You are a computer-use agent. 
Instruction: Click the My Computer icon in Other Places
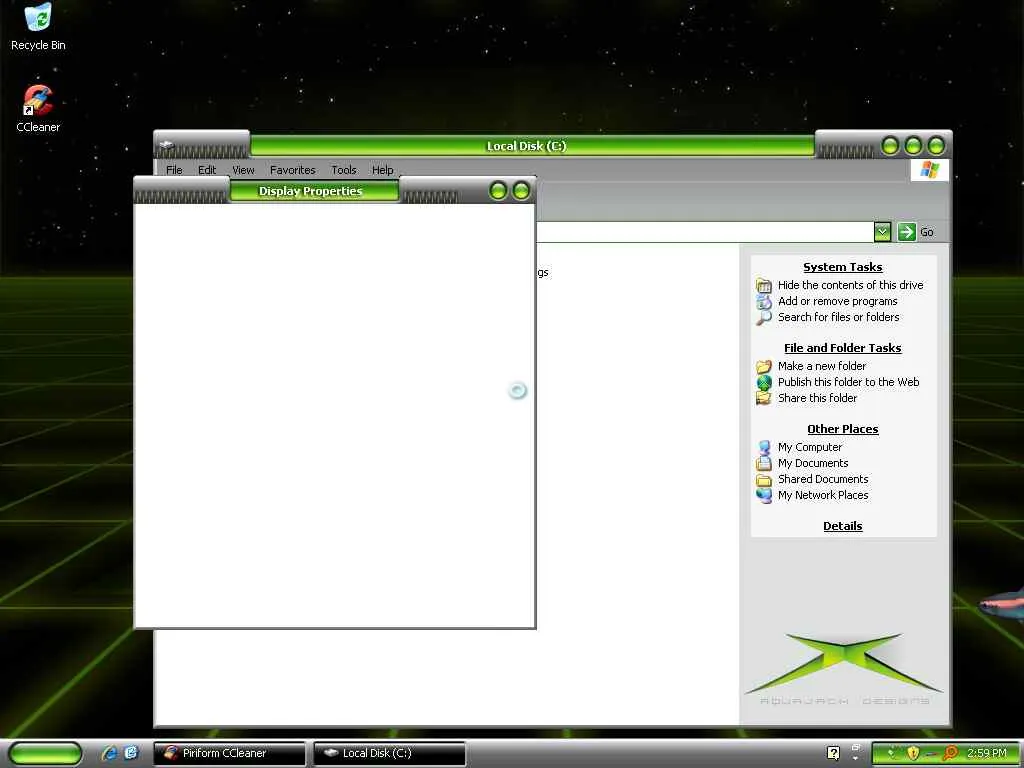tap(763, 447)
